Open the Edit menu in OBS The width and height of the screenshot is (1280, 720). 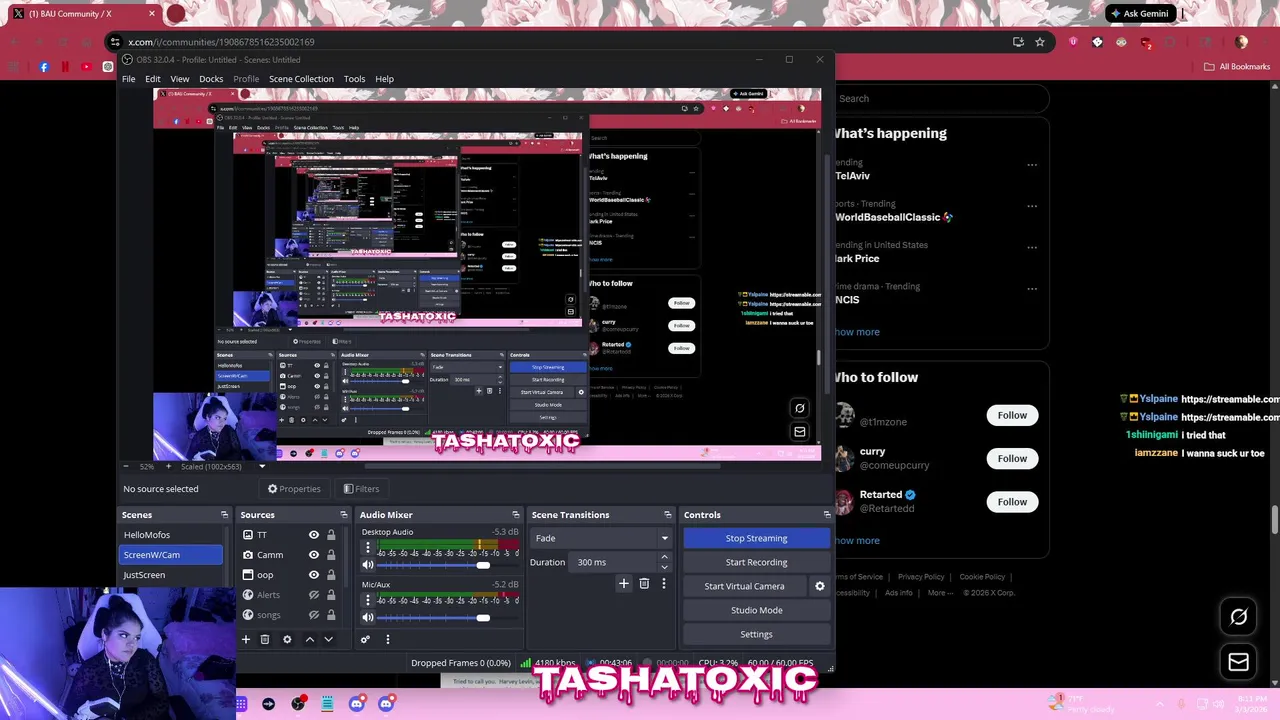(152, 79)
